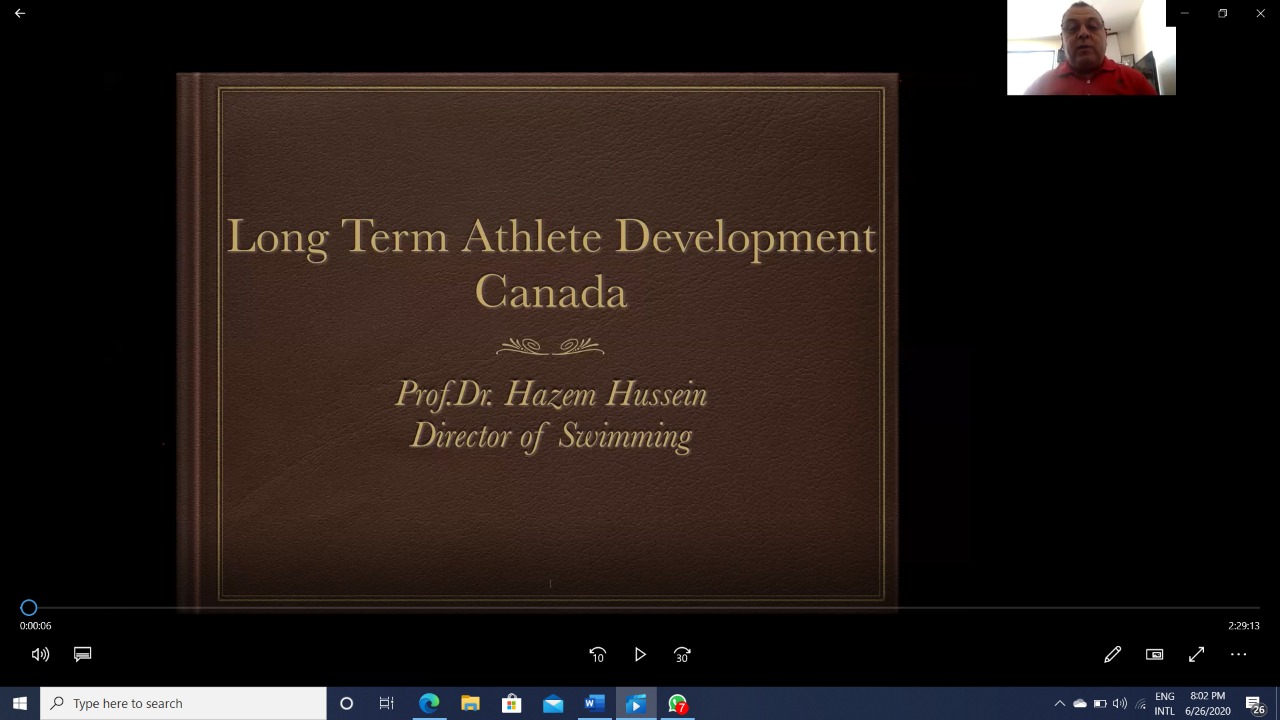This screenshot has height=720, width=1280.
Task: Launch Microsoft Edge from taskbar
Action: click(x=429, y=703)
